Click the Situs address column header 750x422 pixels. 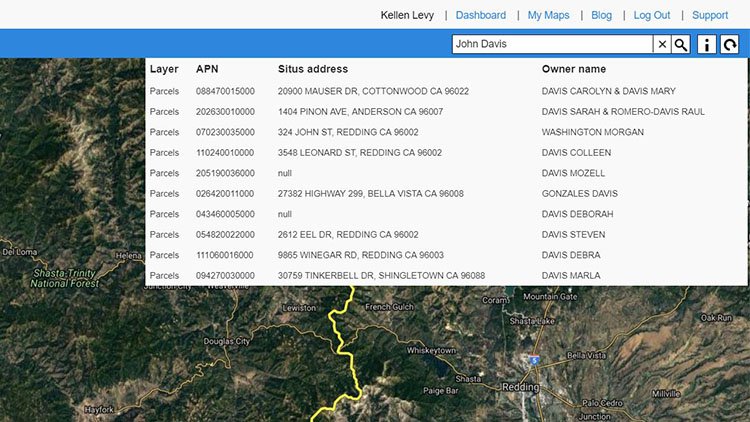coord(313,69)
